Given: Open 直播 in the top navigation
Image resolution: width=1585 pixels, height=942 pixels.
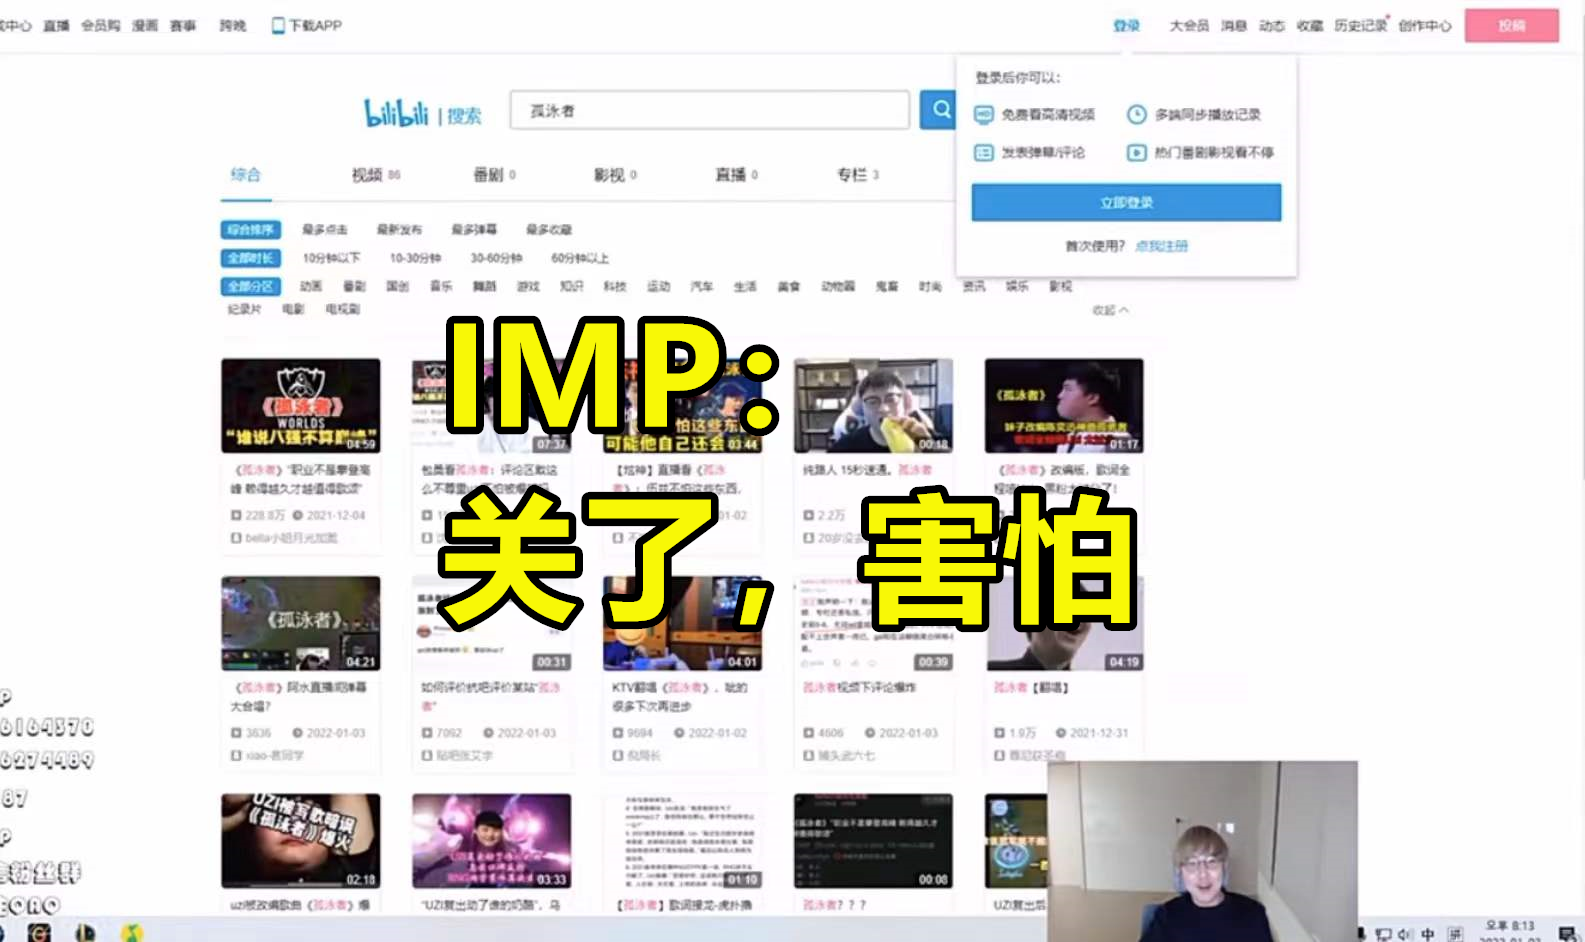Looking at the screenshot, I should 57,25.
